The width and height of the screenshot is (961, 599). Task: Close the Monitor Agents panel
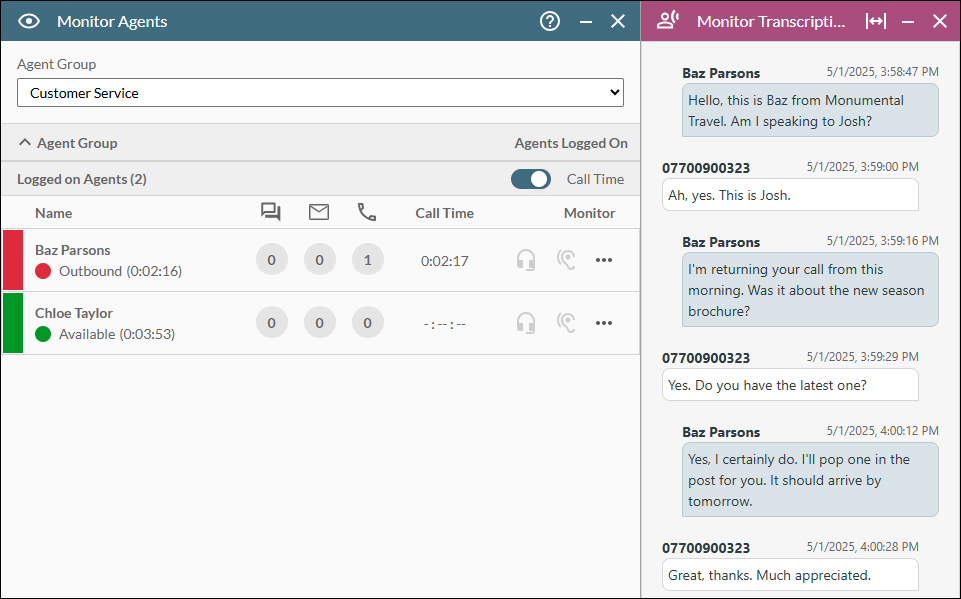[618, 21]
